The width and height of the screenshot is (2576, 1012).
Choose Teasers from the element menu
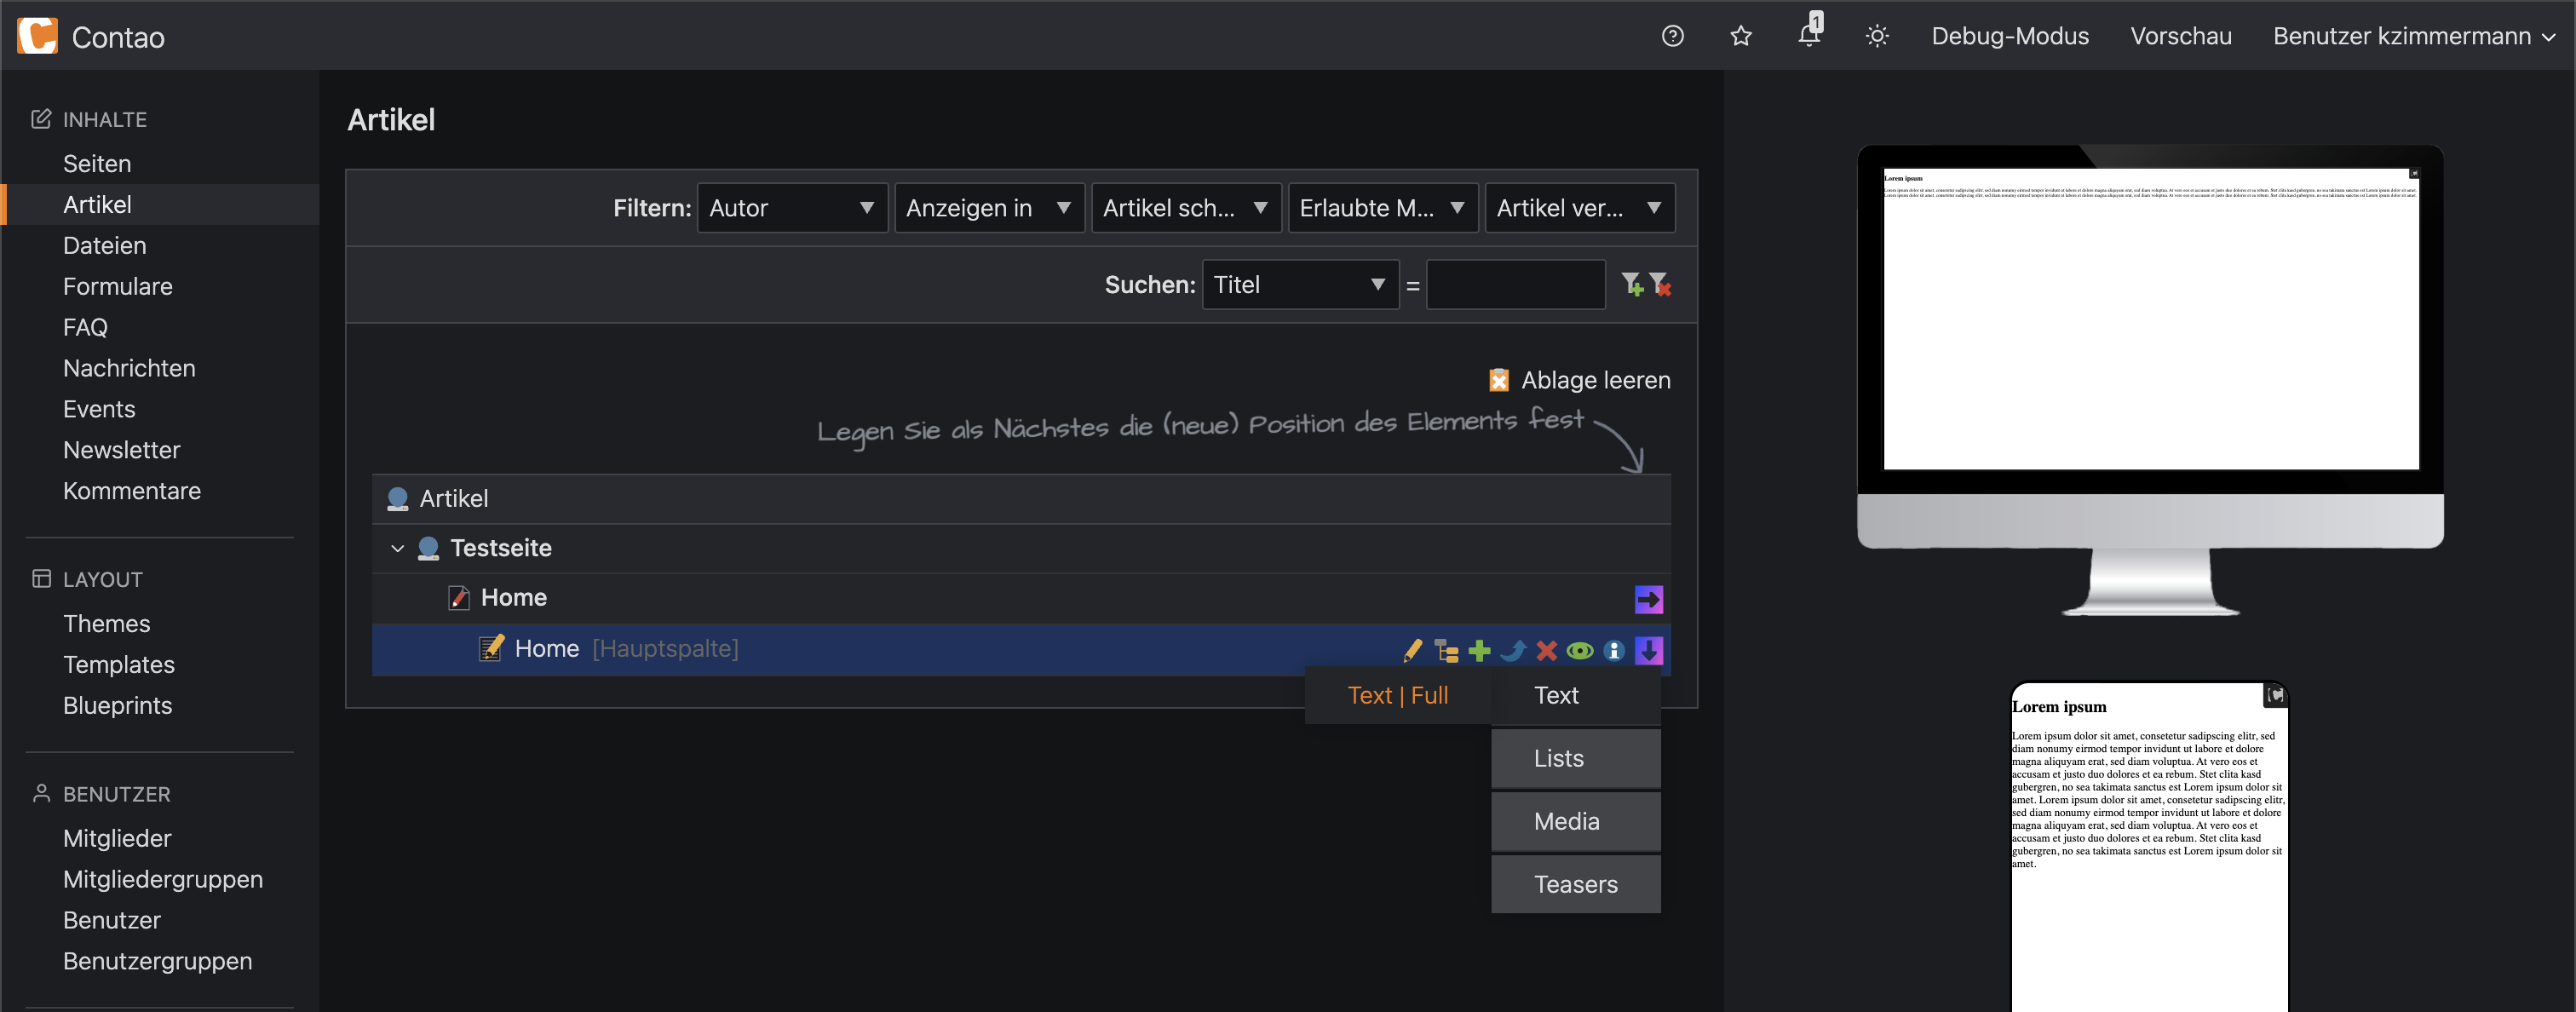point(1575,884)
